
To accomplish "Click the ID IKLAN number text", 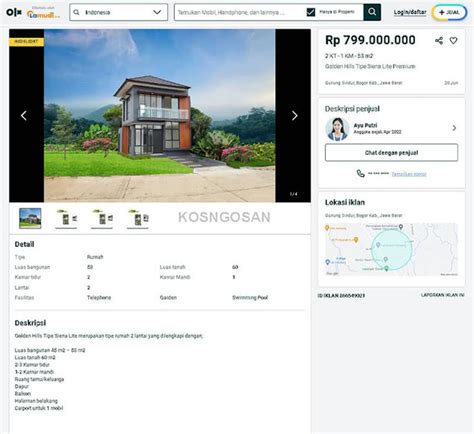I will (341, 296).
